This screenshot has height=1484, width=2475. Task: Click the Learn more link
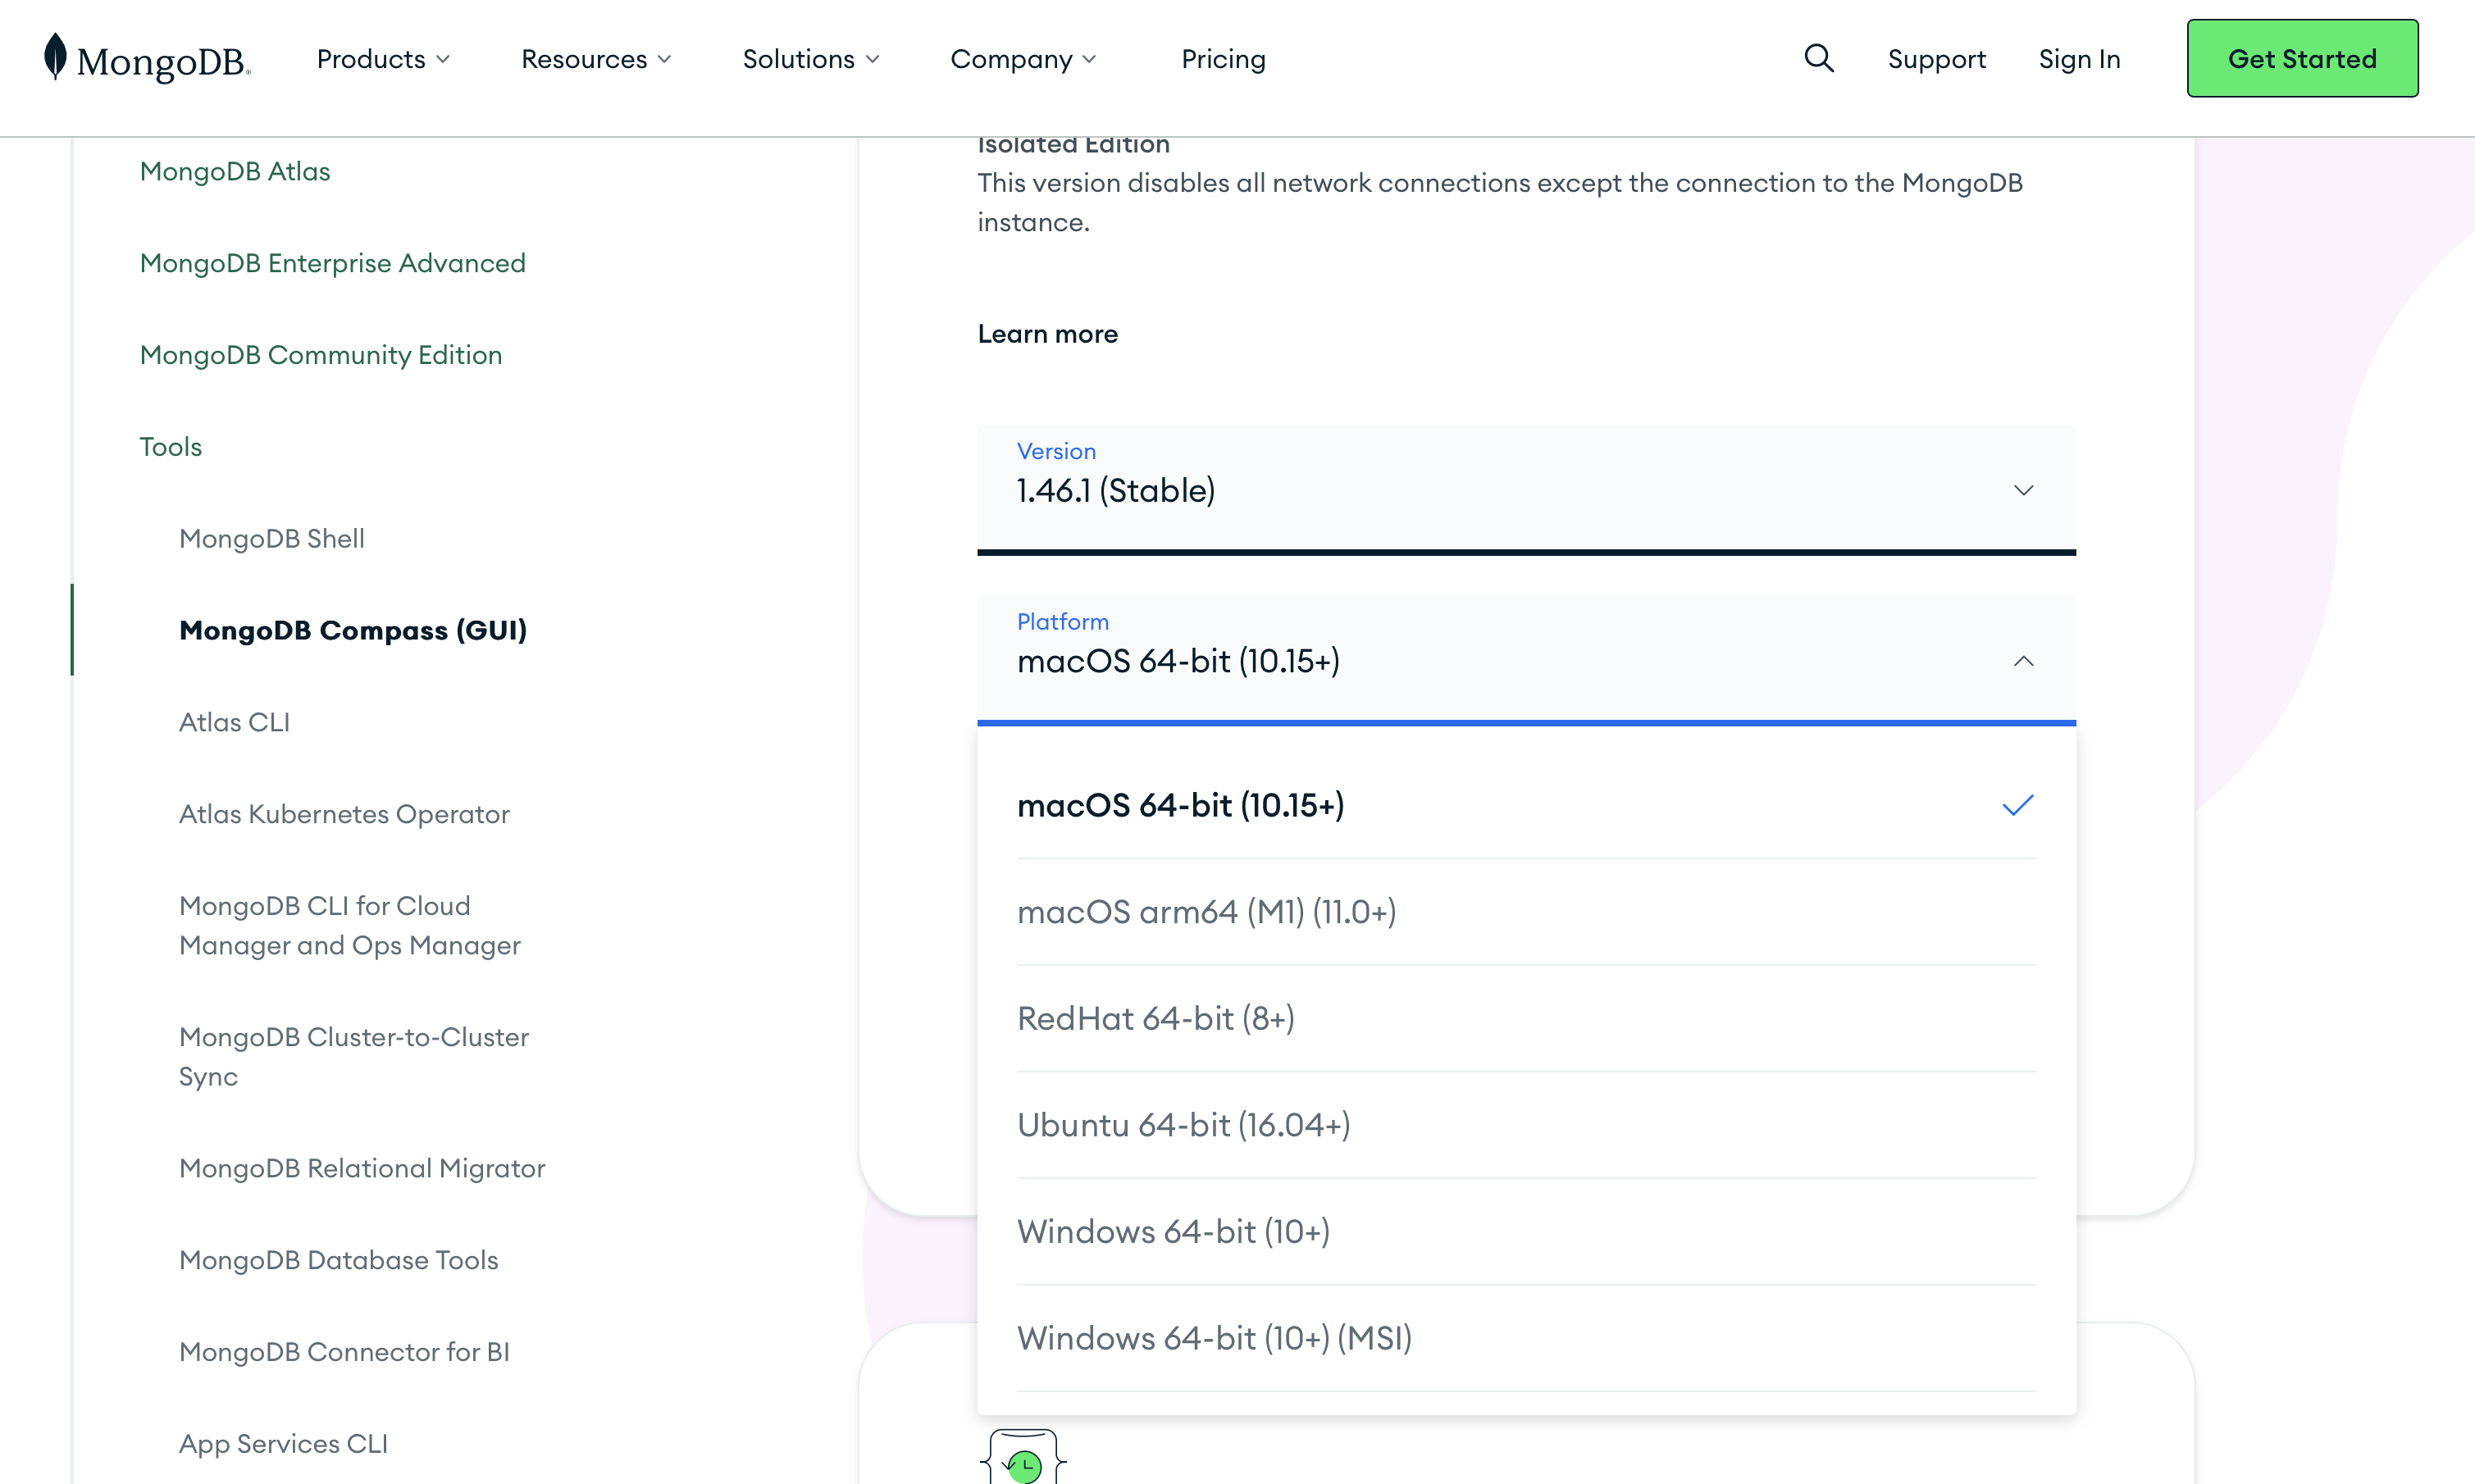coord(1047,334)
